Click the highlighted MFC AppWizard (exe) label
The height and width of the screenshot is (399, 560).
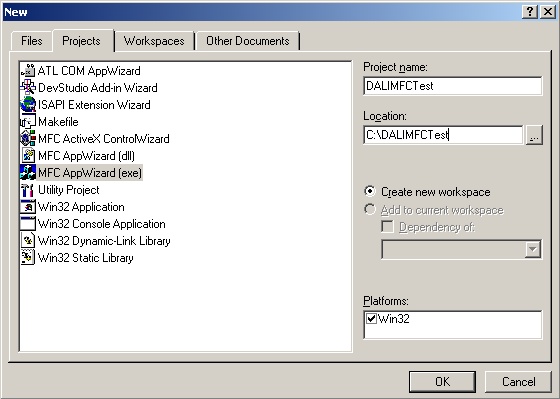(90, 173)
